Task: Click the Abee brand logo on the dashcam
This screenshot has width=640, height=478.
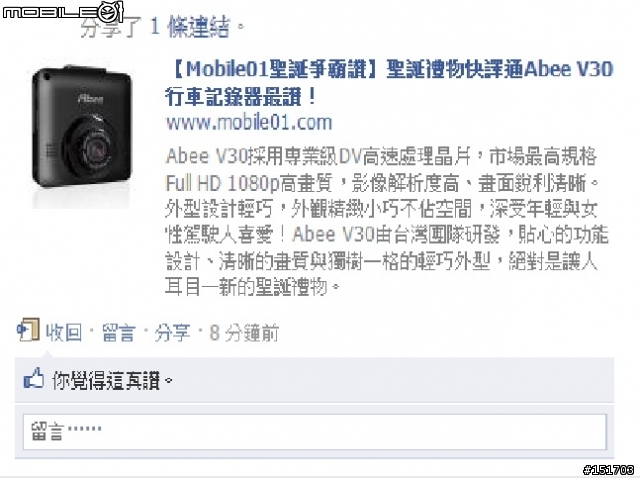Action: coord(90,98)
